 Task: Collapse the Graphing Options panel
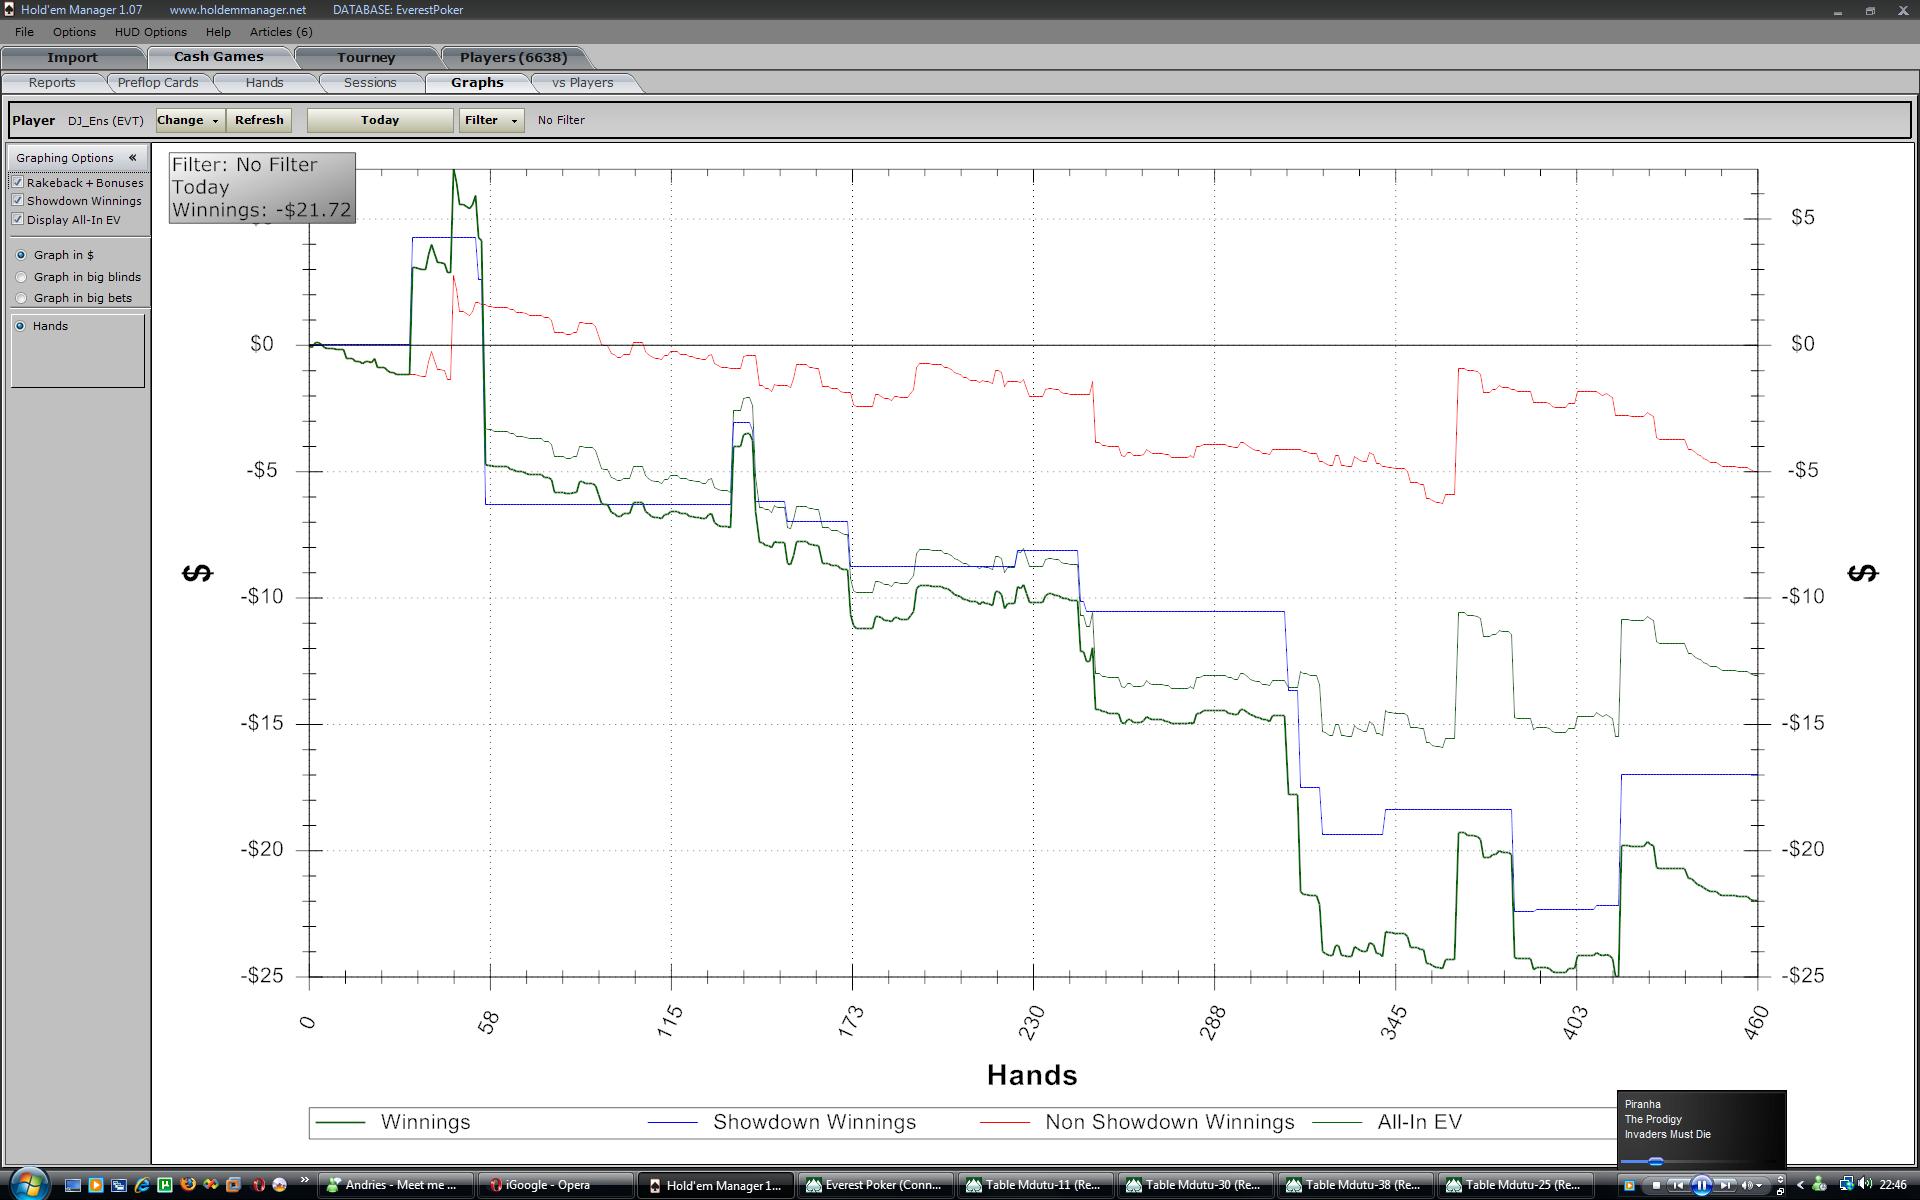(132, 158)
